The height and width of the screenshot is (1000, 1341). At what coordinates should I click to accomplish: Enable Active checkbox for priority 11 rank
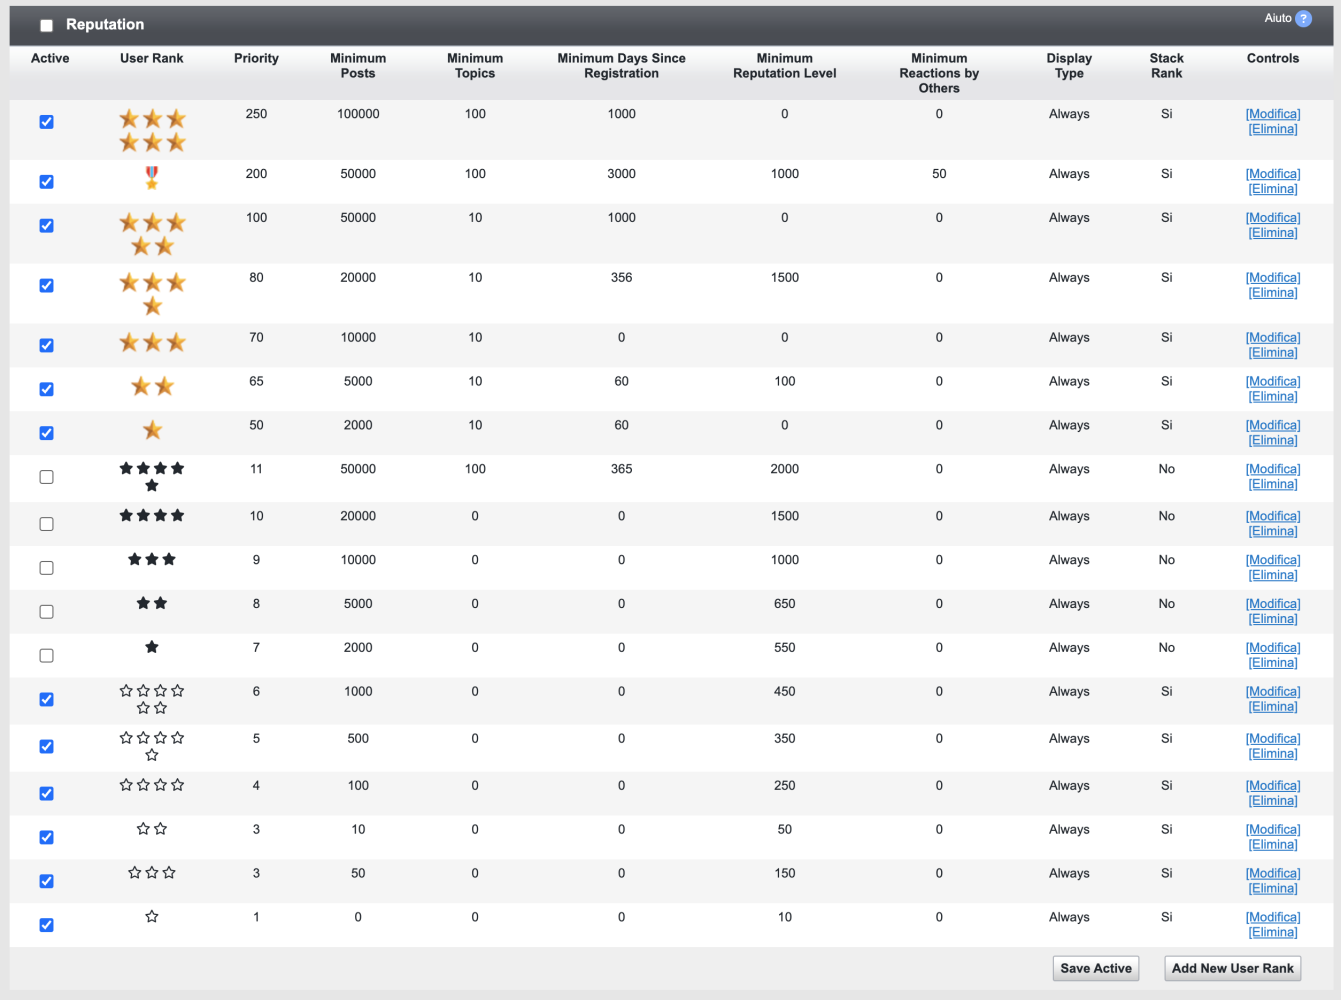pos(46,477)
